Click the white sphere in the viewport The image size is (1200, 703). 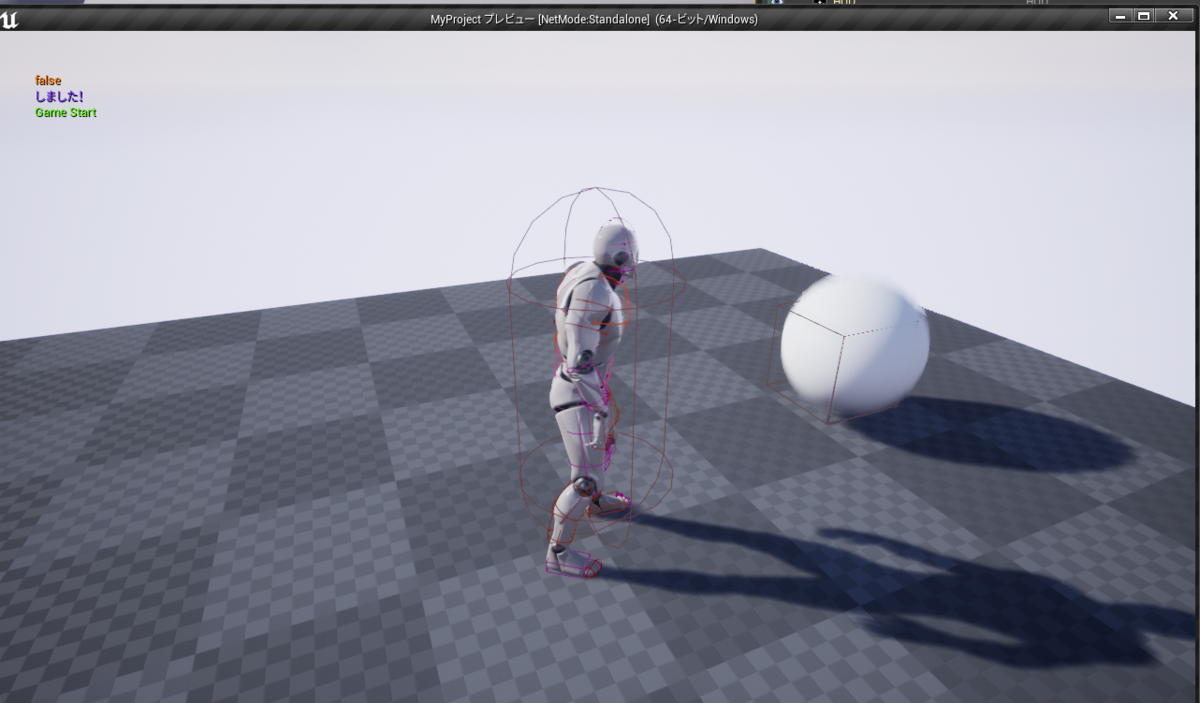[x=855, y=344]
